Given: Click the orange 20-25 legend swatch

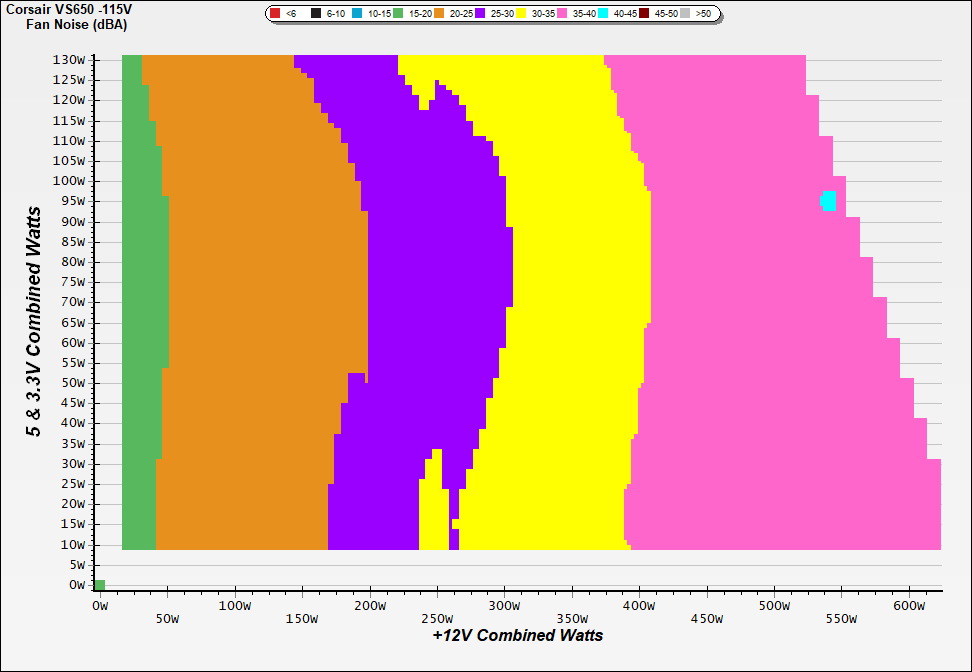Looking at the screenshot, I should tap(439, 14).
